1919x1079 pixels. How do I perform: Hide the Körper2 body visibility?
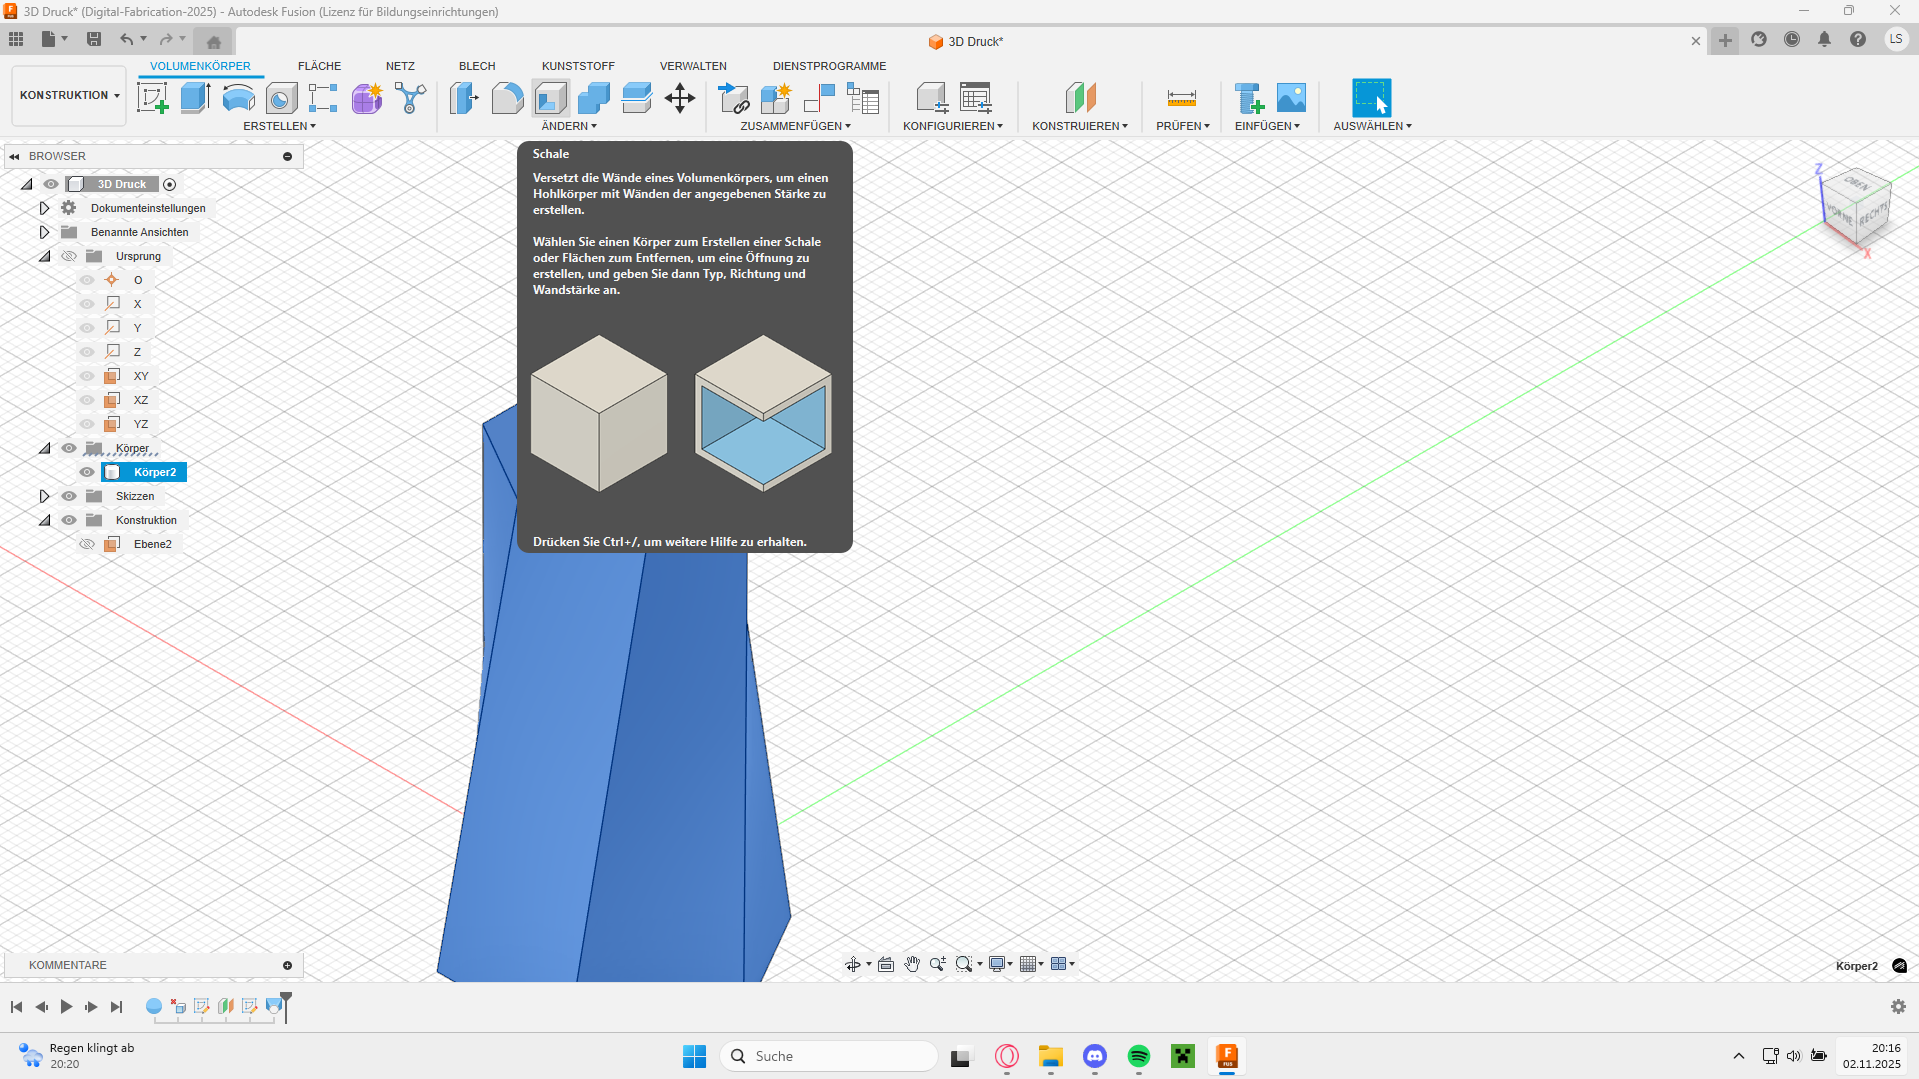[x=87, y=472]
